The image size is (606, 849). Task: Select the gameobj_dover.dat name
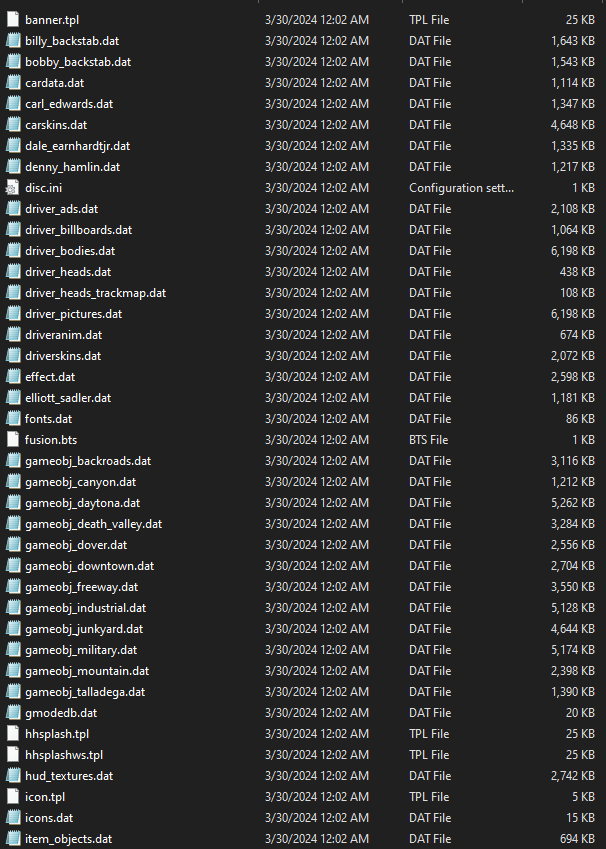(76, 545)
